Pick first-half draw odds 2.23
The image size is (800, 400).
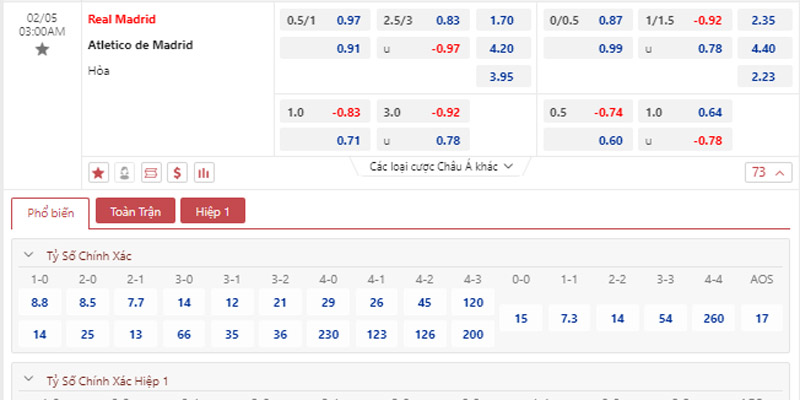pyautogui.click(x=765, y=77)
